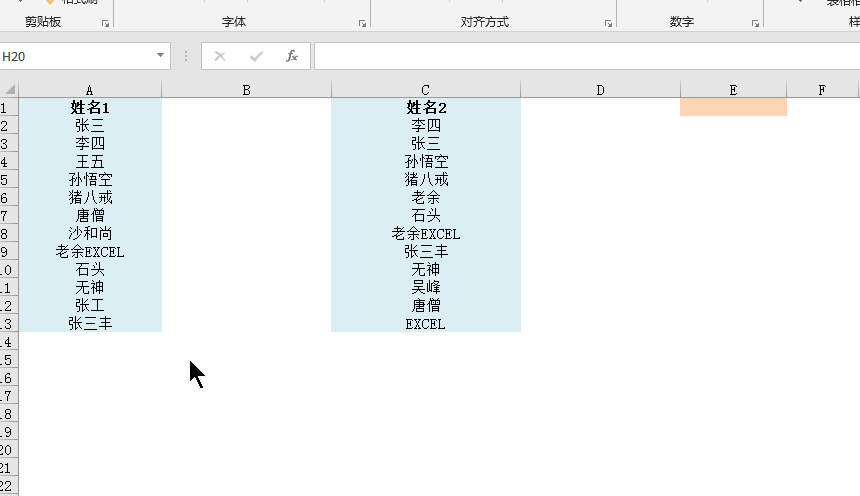
Task: Select column C header
Action: [426, 89]
